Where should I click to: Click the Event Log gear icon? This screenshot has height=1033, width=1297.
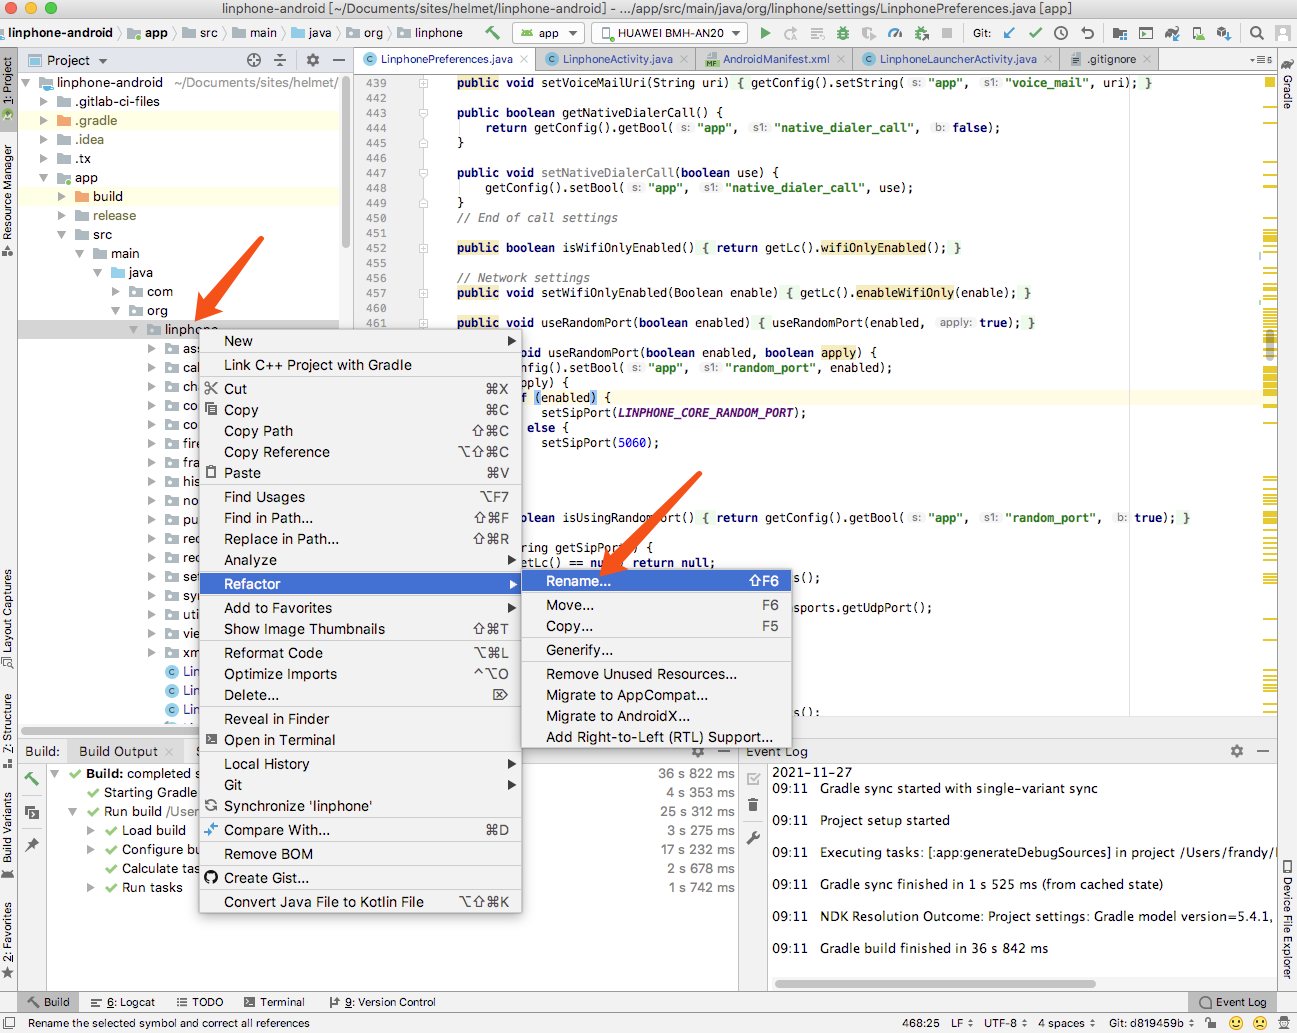point(1237,751)
